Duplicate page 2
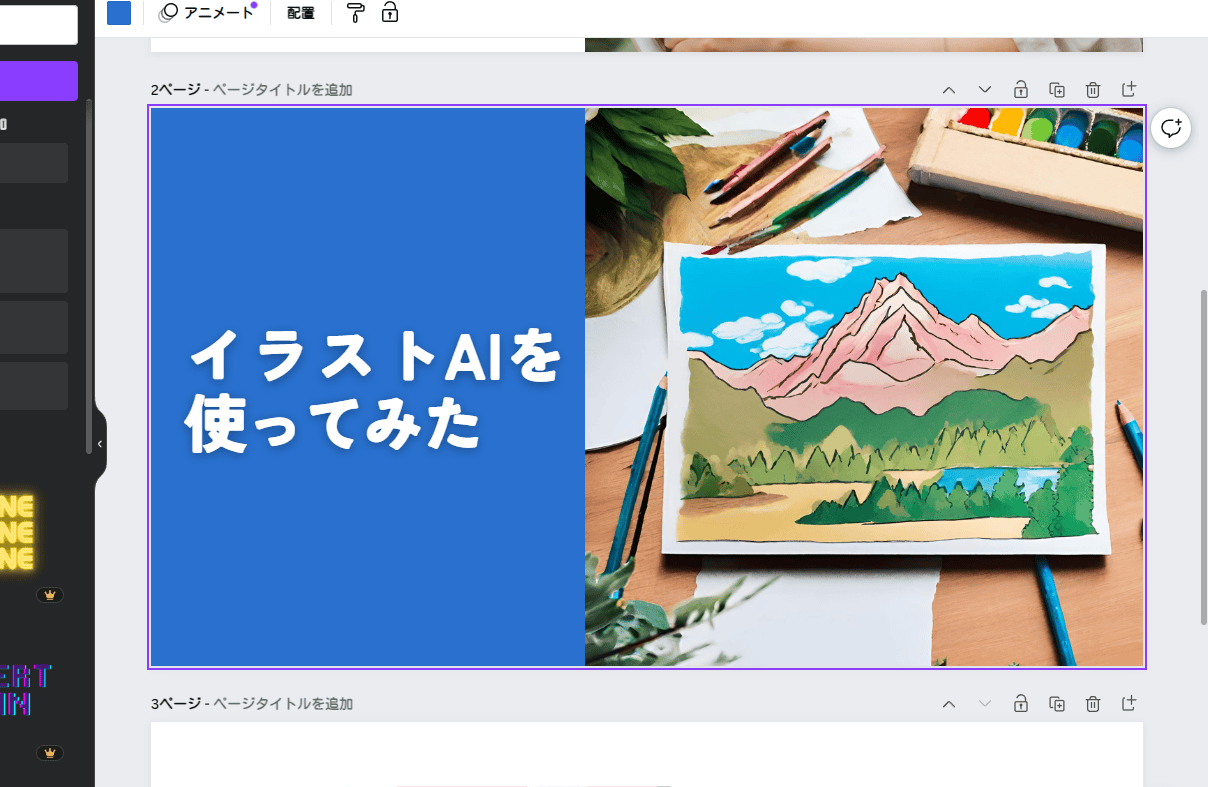This screenshot has width=1208, height=787. click(1057, 89)
